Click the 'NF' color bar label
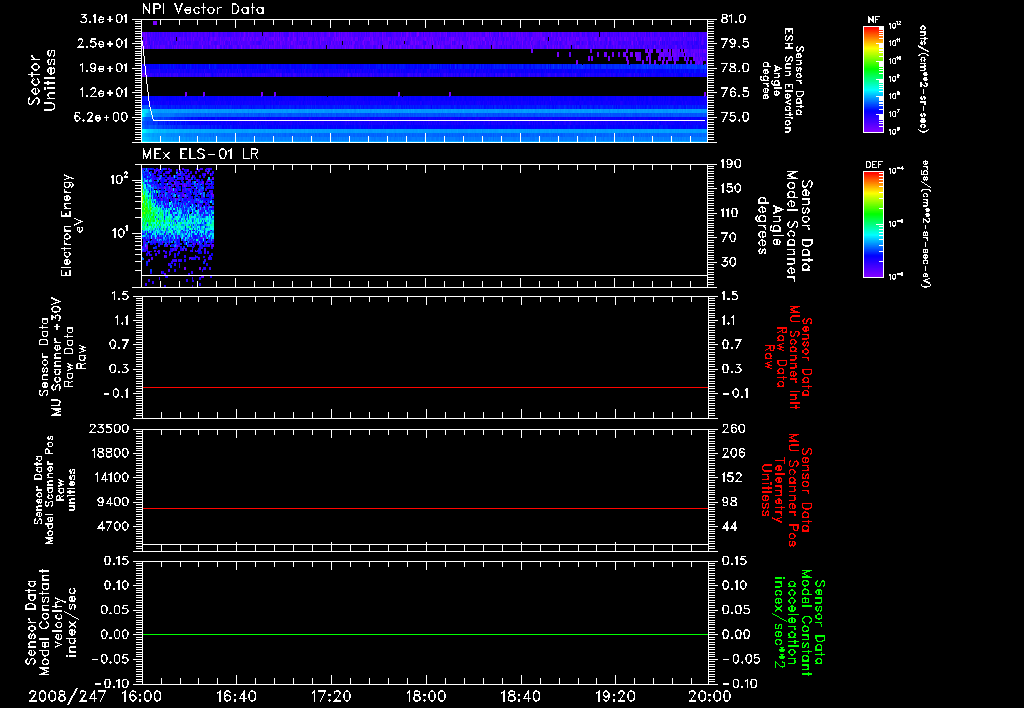The width and height of the screenshot is (1024, 708). tap(873, 20)
